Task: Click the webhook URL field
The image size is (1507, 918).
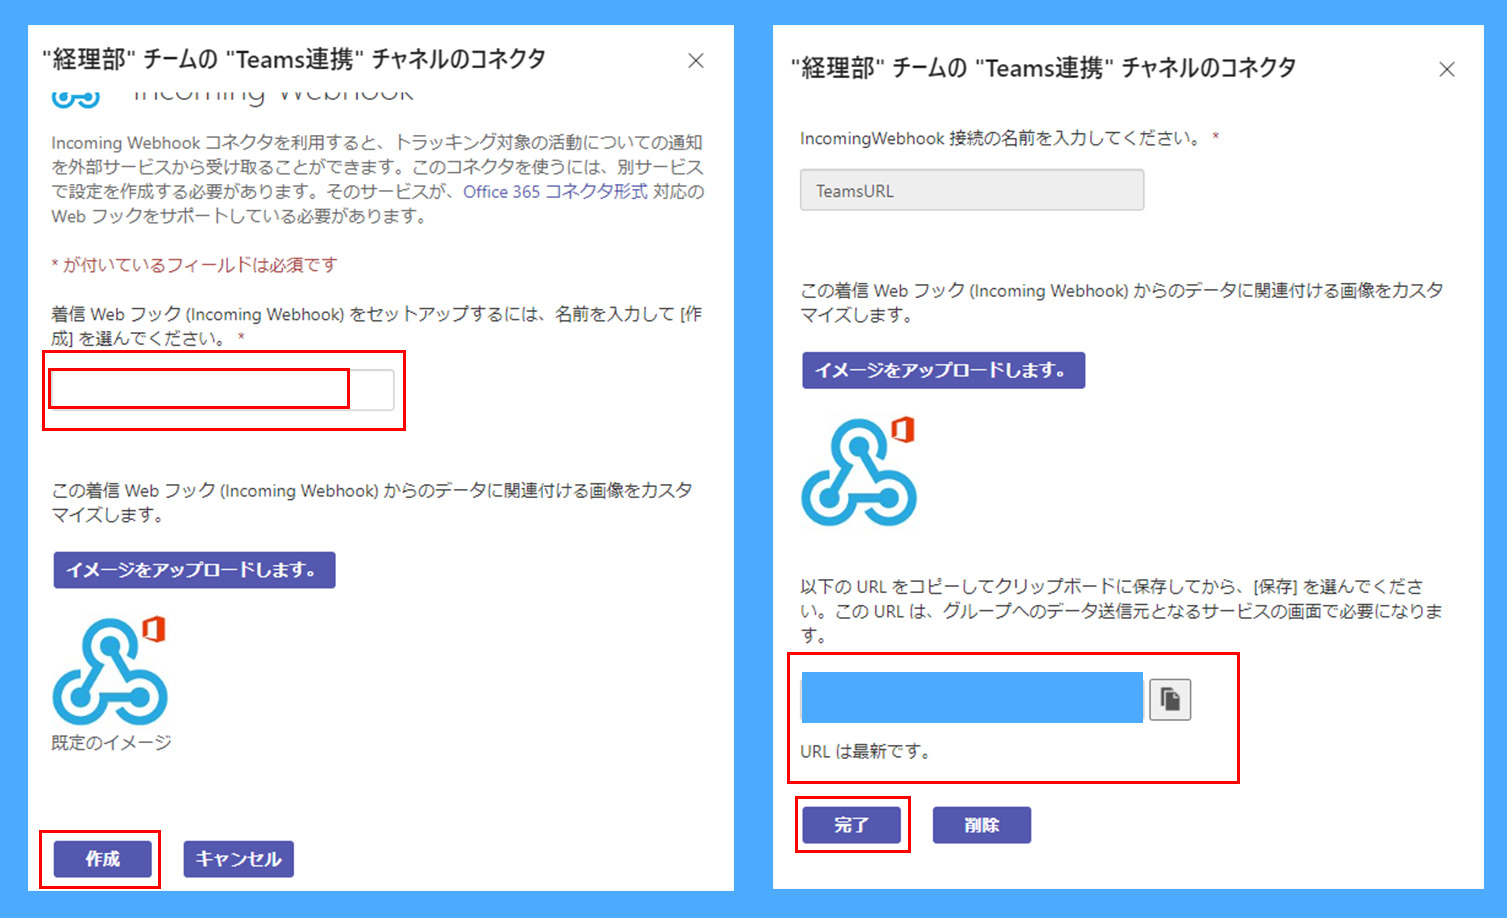Action: point(972,698)
